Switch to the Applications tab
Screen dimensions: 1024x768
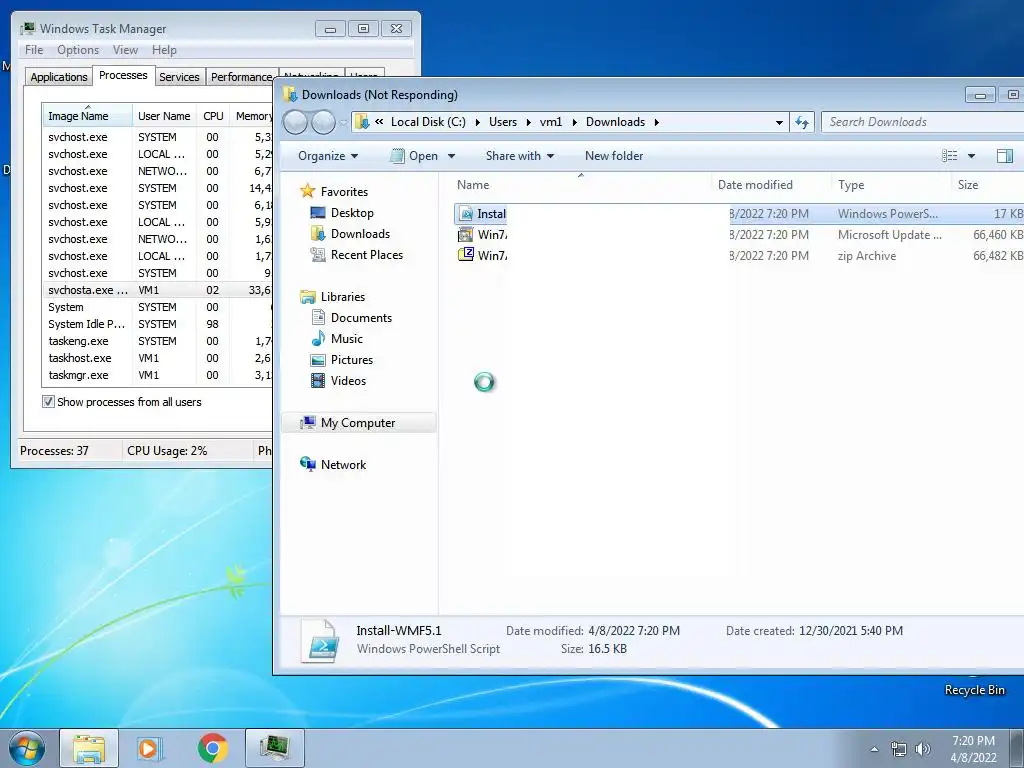pos(59,77)
